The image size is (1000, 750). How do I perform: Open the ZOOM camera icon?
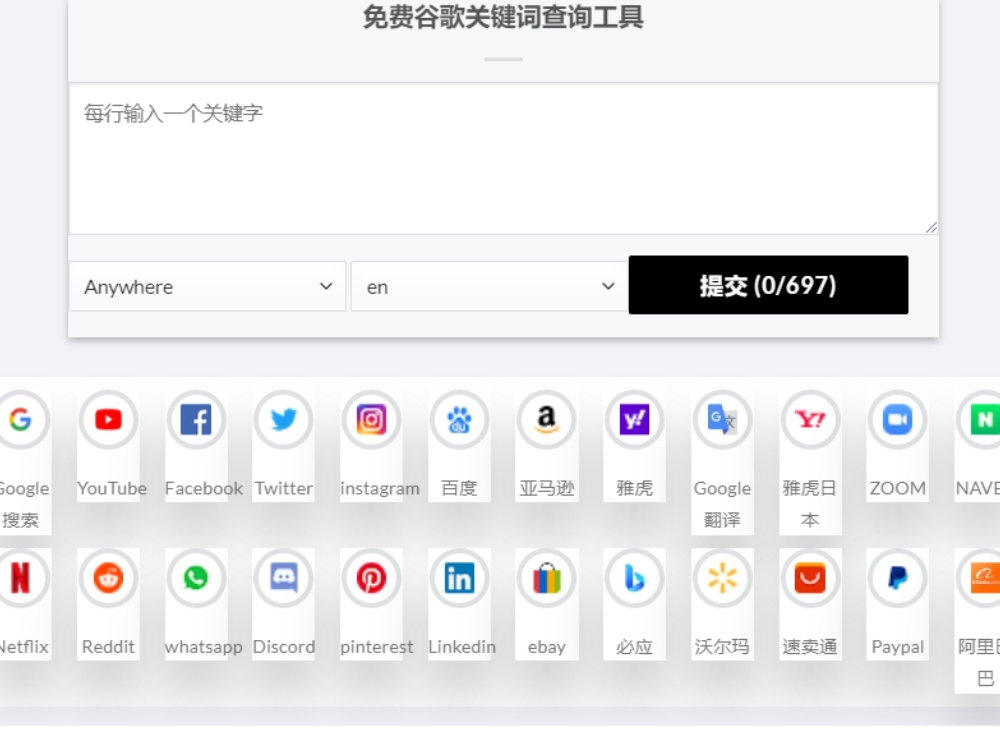[897, 420]
